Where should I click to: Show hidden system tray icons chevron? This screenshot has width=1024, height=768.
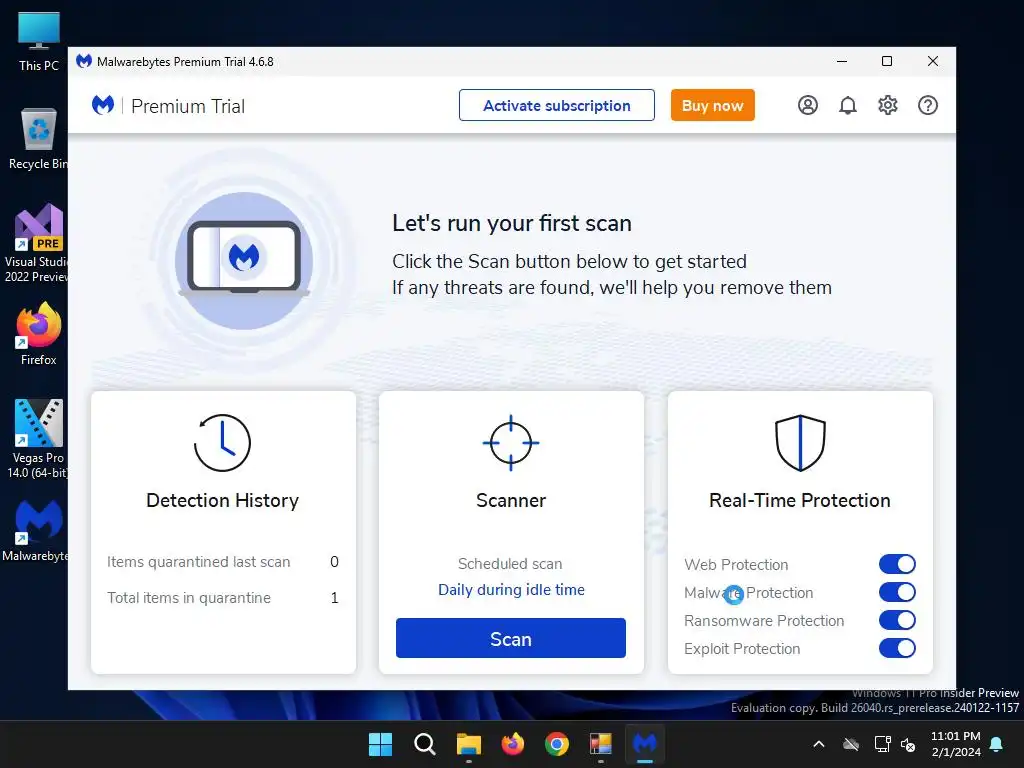[818, 744]
